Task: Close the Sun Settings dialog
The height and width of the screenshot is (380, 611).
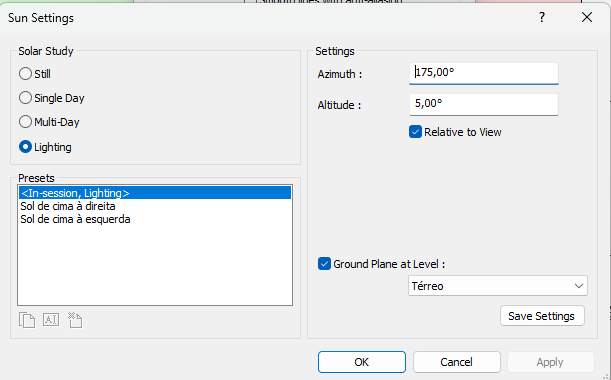Action: 587,17
